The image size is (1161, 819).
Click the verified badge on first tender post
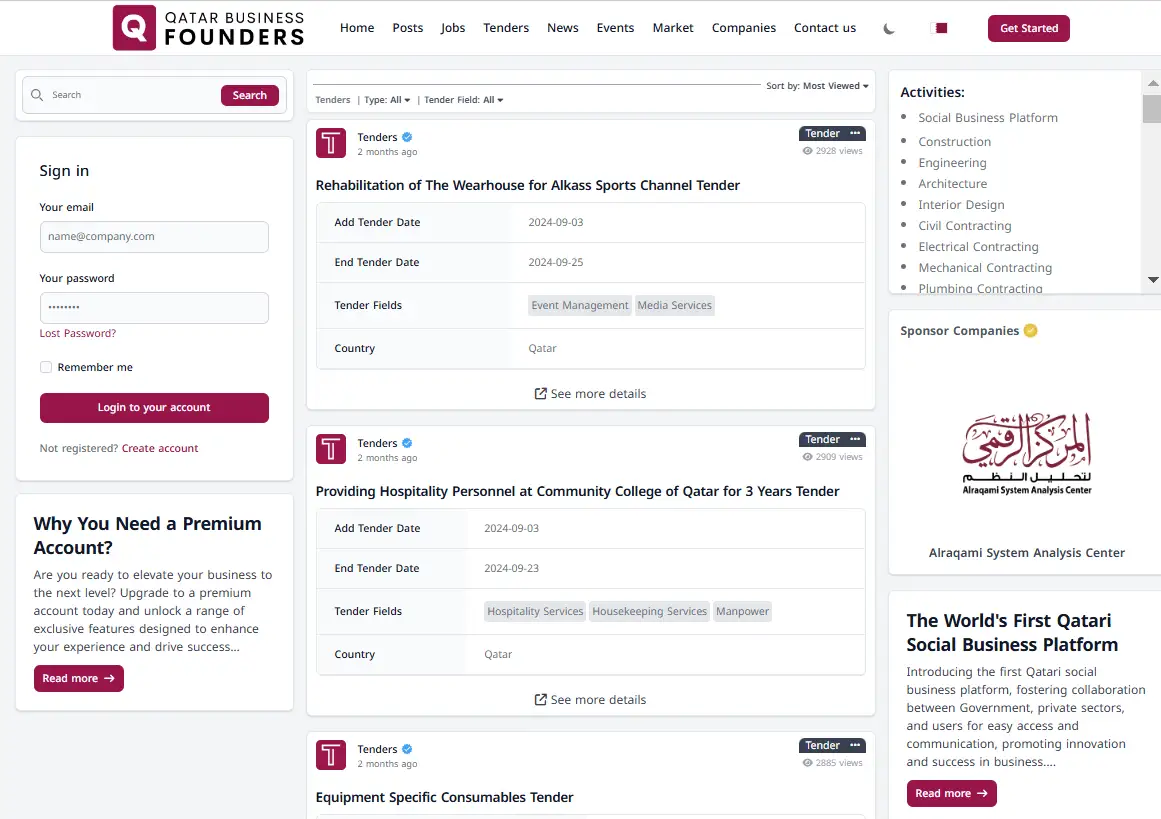[x=408, y=137]
